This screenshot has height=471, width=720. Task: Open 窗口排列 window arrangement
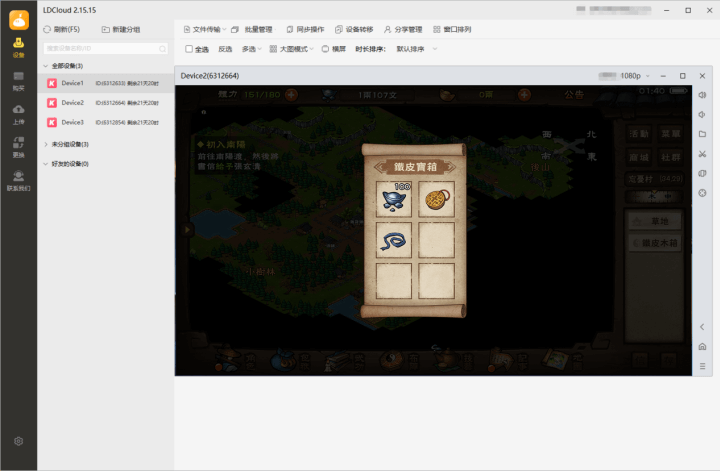point(452,29)
